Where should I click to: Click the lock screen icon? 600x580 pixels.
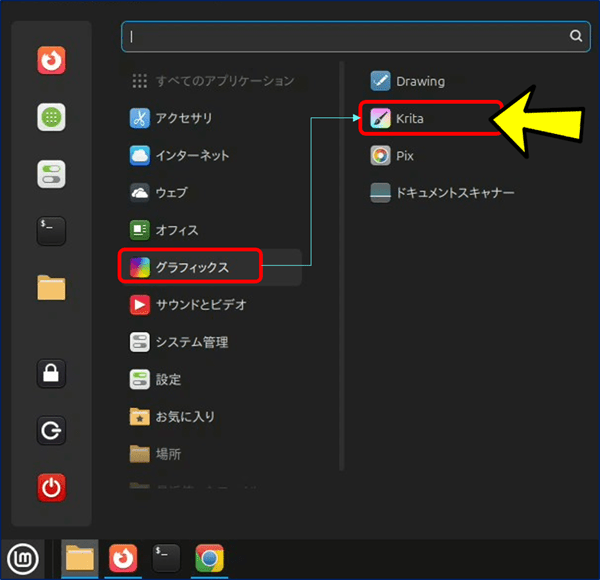pyautogui.click(x=51, y=374)
